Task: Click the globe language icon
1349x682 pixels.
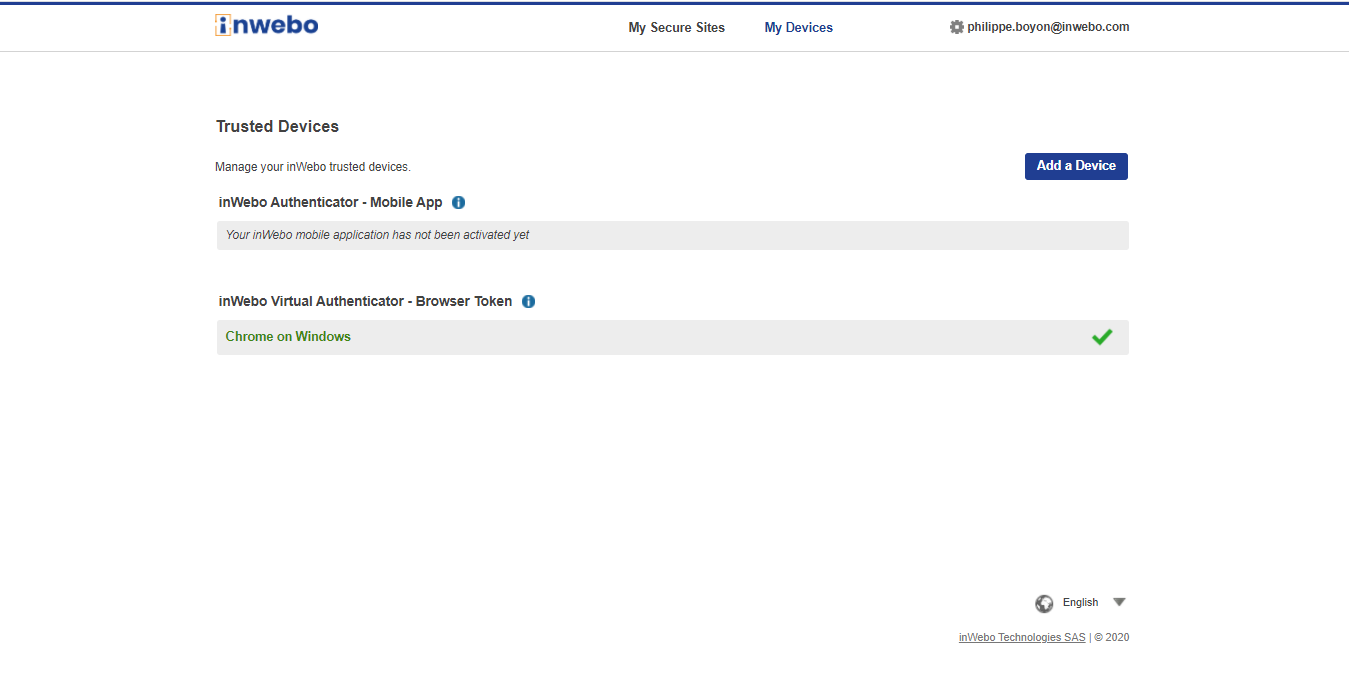Action: [1044, 603]
